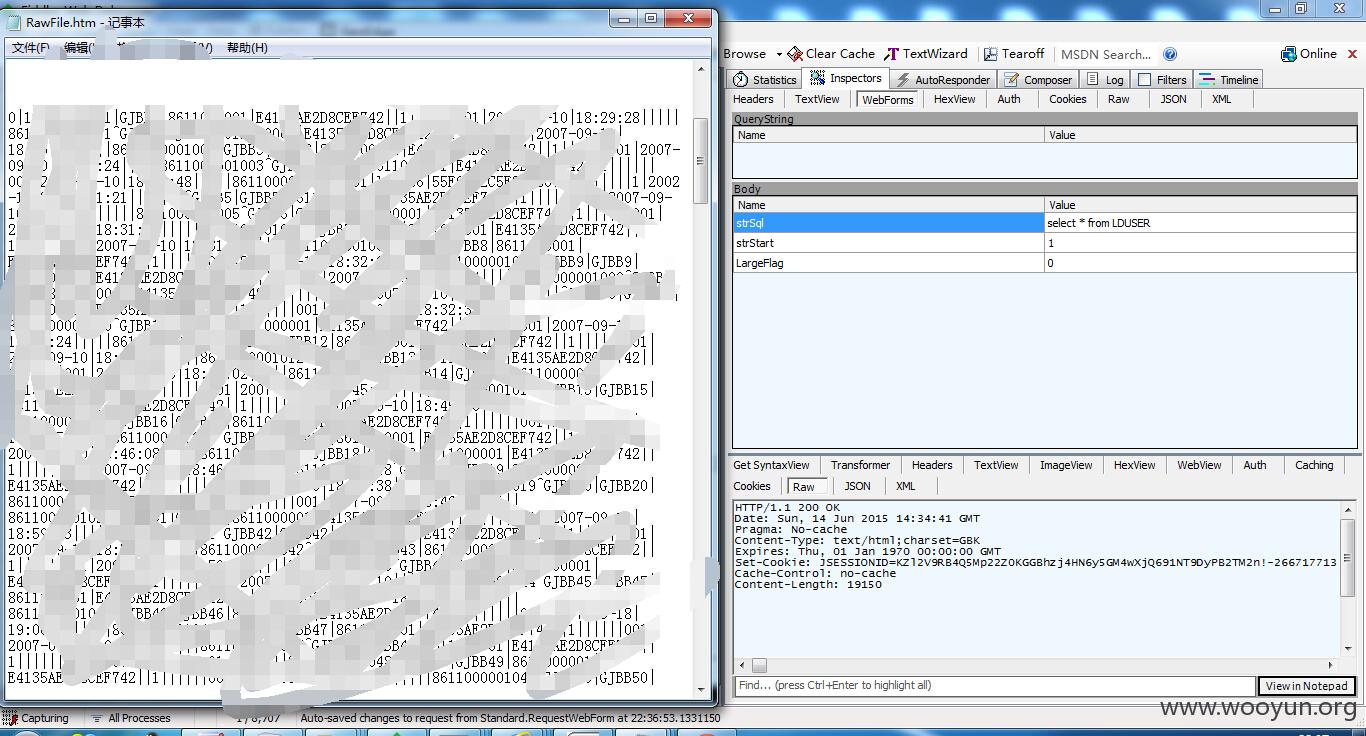Open response Auth tab
Image resolution: width=1366 pixels, height=736 pixels.
click(1255, 465)
